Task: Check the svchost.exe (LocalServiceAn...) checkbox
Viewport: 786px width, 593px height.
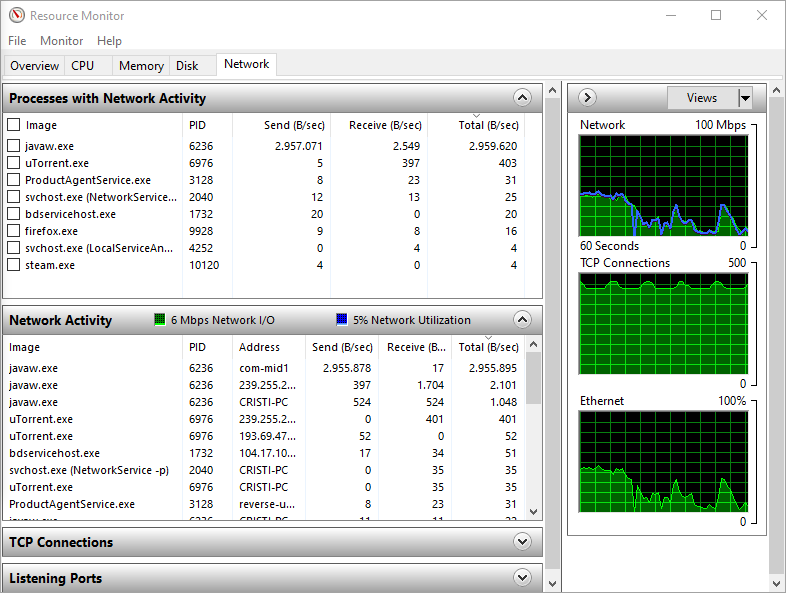Action: pos(14,248)
